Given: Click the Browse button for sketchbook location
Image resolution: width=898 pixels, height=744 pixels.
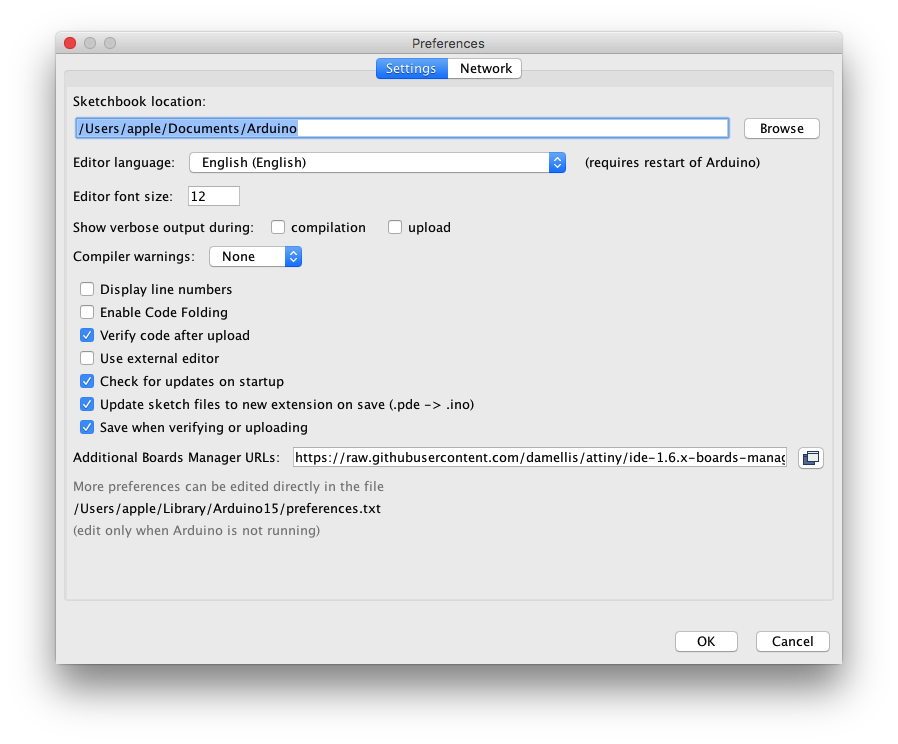Looking at the screenshot, I should (x=781, y=128).
